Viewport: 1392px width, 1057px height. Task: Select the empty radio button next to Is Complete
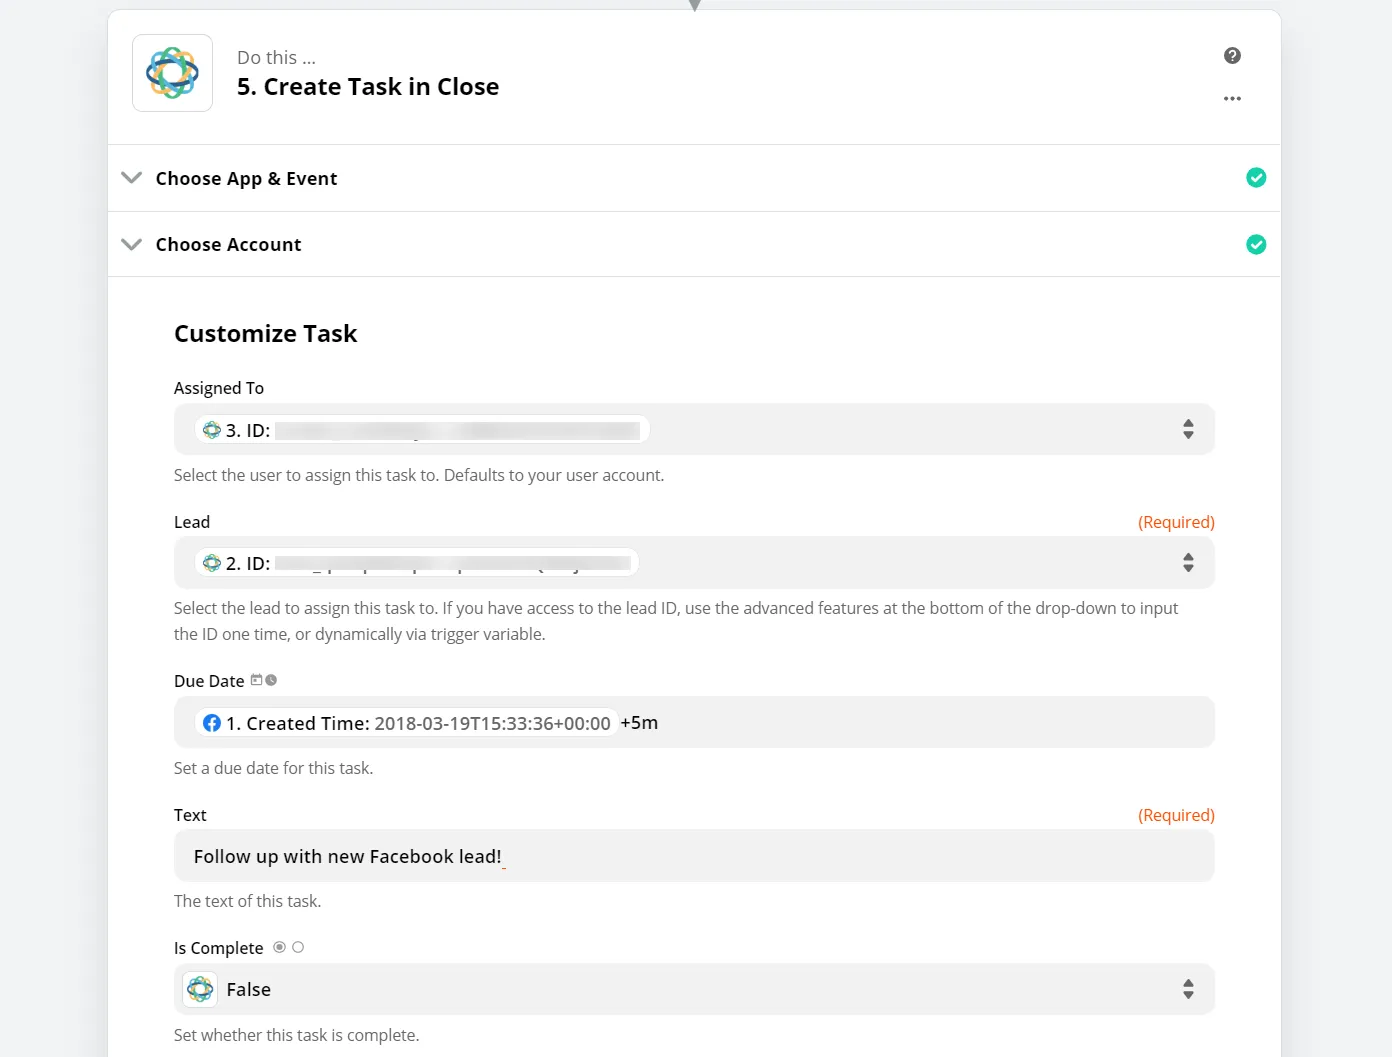(x=298, y=947)
